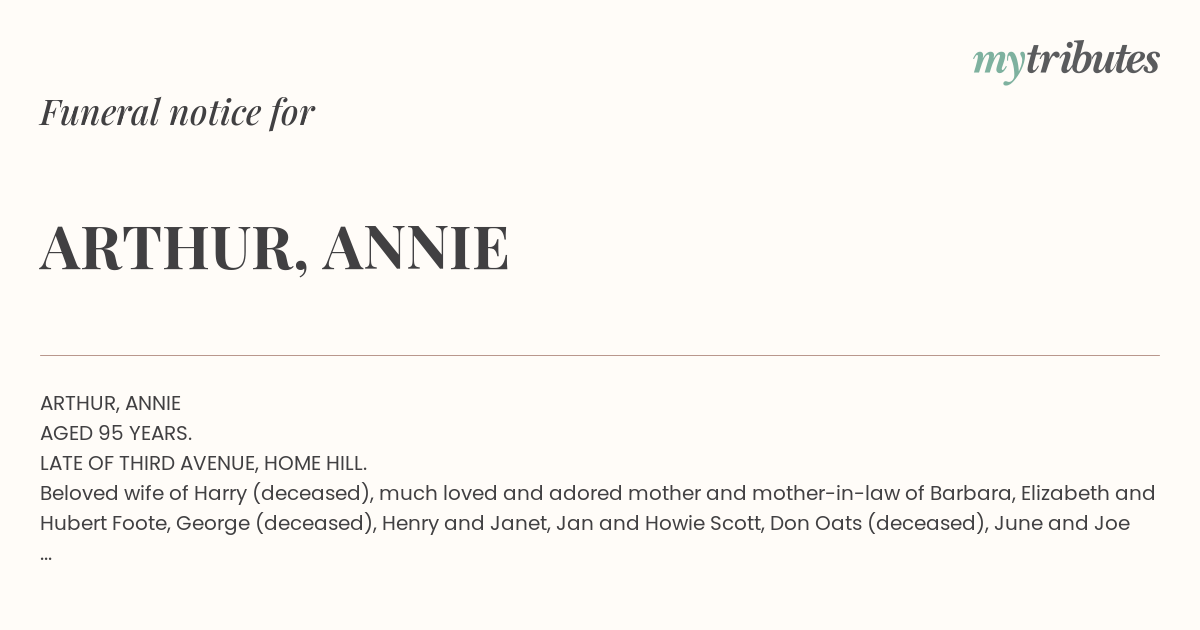The width and height of the screenshot is (1200, 630).
Task: Click the mytributes logo
Action: pyautogui.click(x=1066, y=61)
